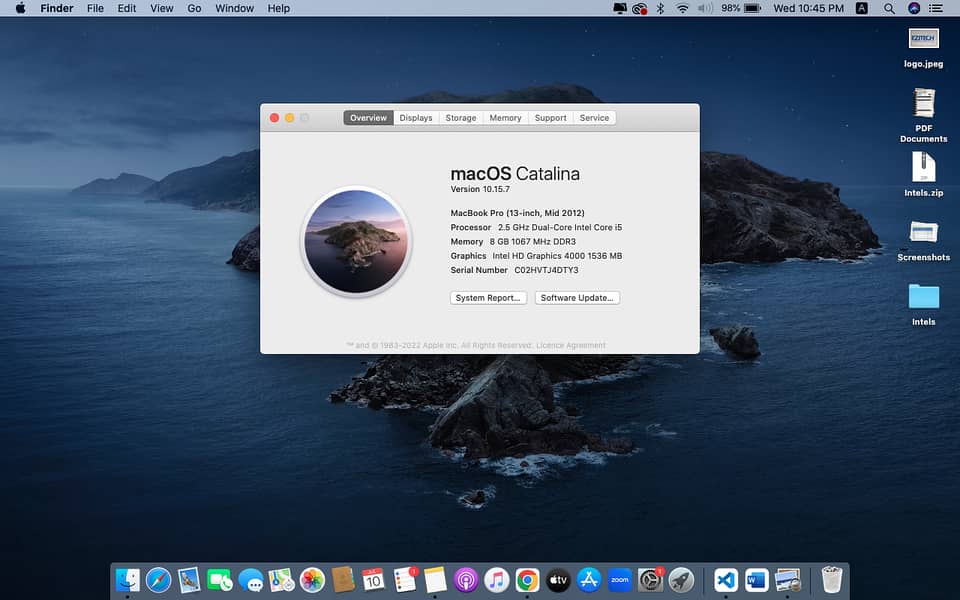Open the Trash in the dock
Screen dimensions: 960x600
coord(832,579)
